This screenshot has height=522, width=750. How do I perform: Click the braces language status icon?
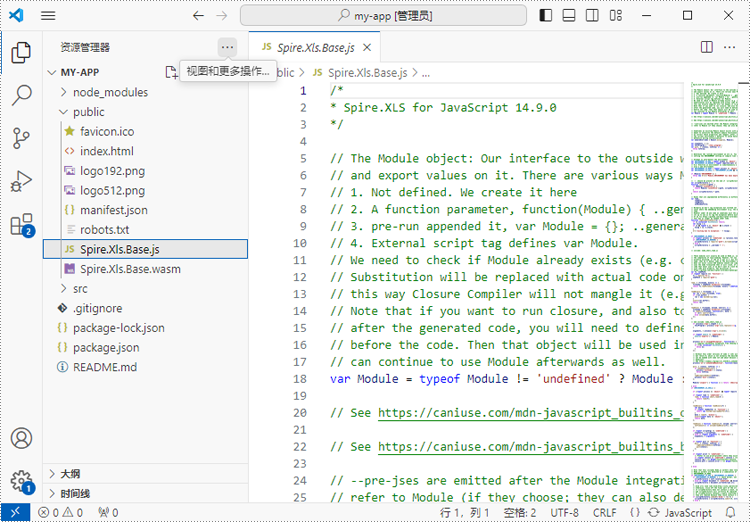pyautogui.click(x=635, y=513)
